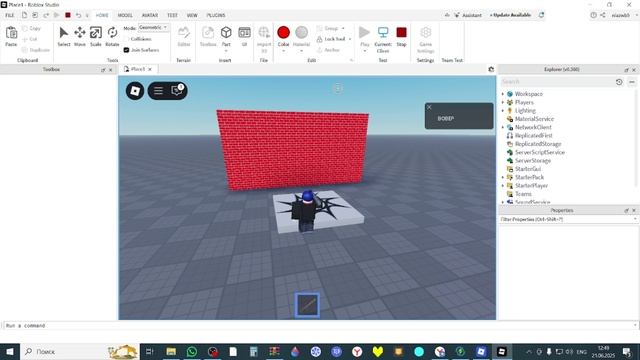
Task: Open the Windows Start menu
Action: click(x=10, y=351)
